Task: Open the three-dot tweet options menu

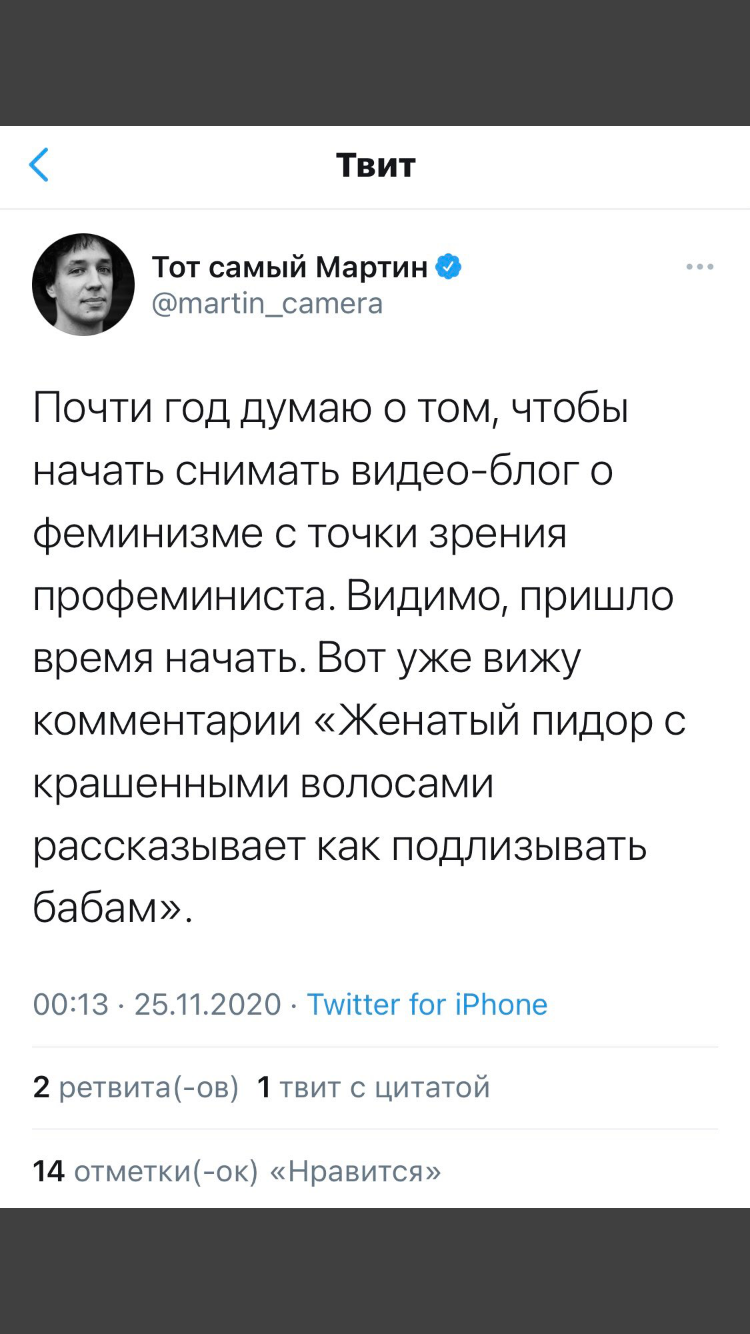Action: (x=699, y=267)
